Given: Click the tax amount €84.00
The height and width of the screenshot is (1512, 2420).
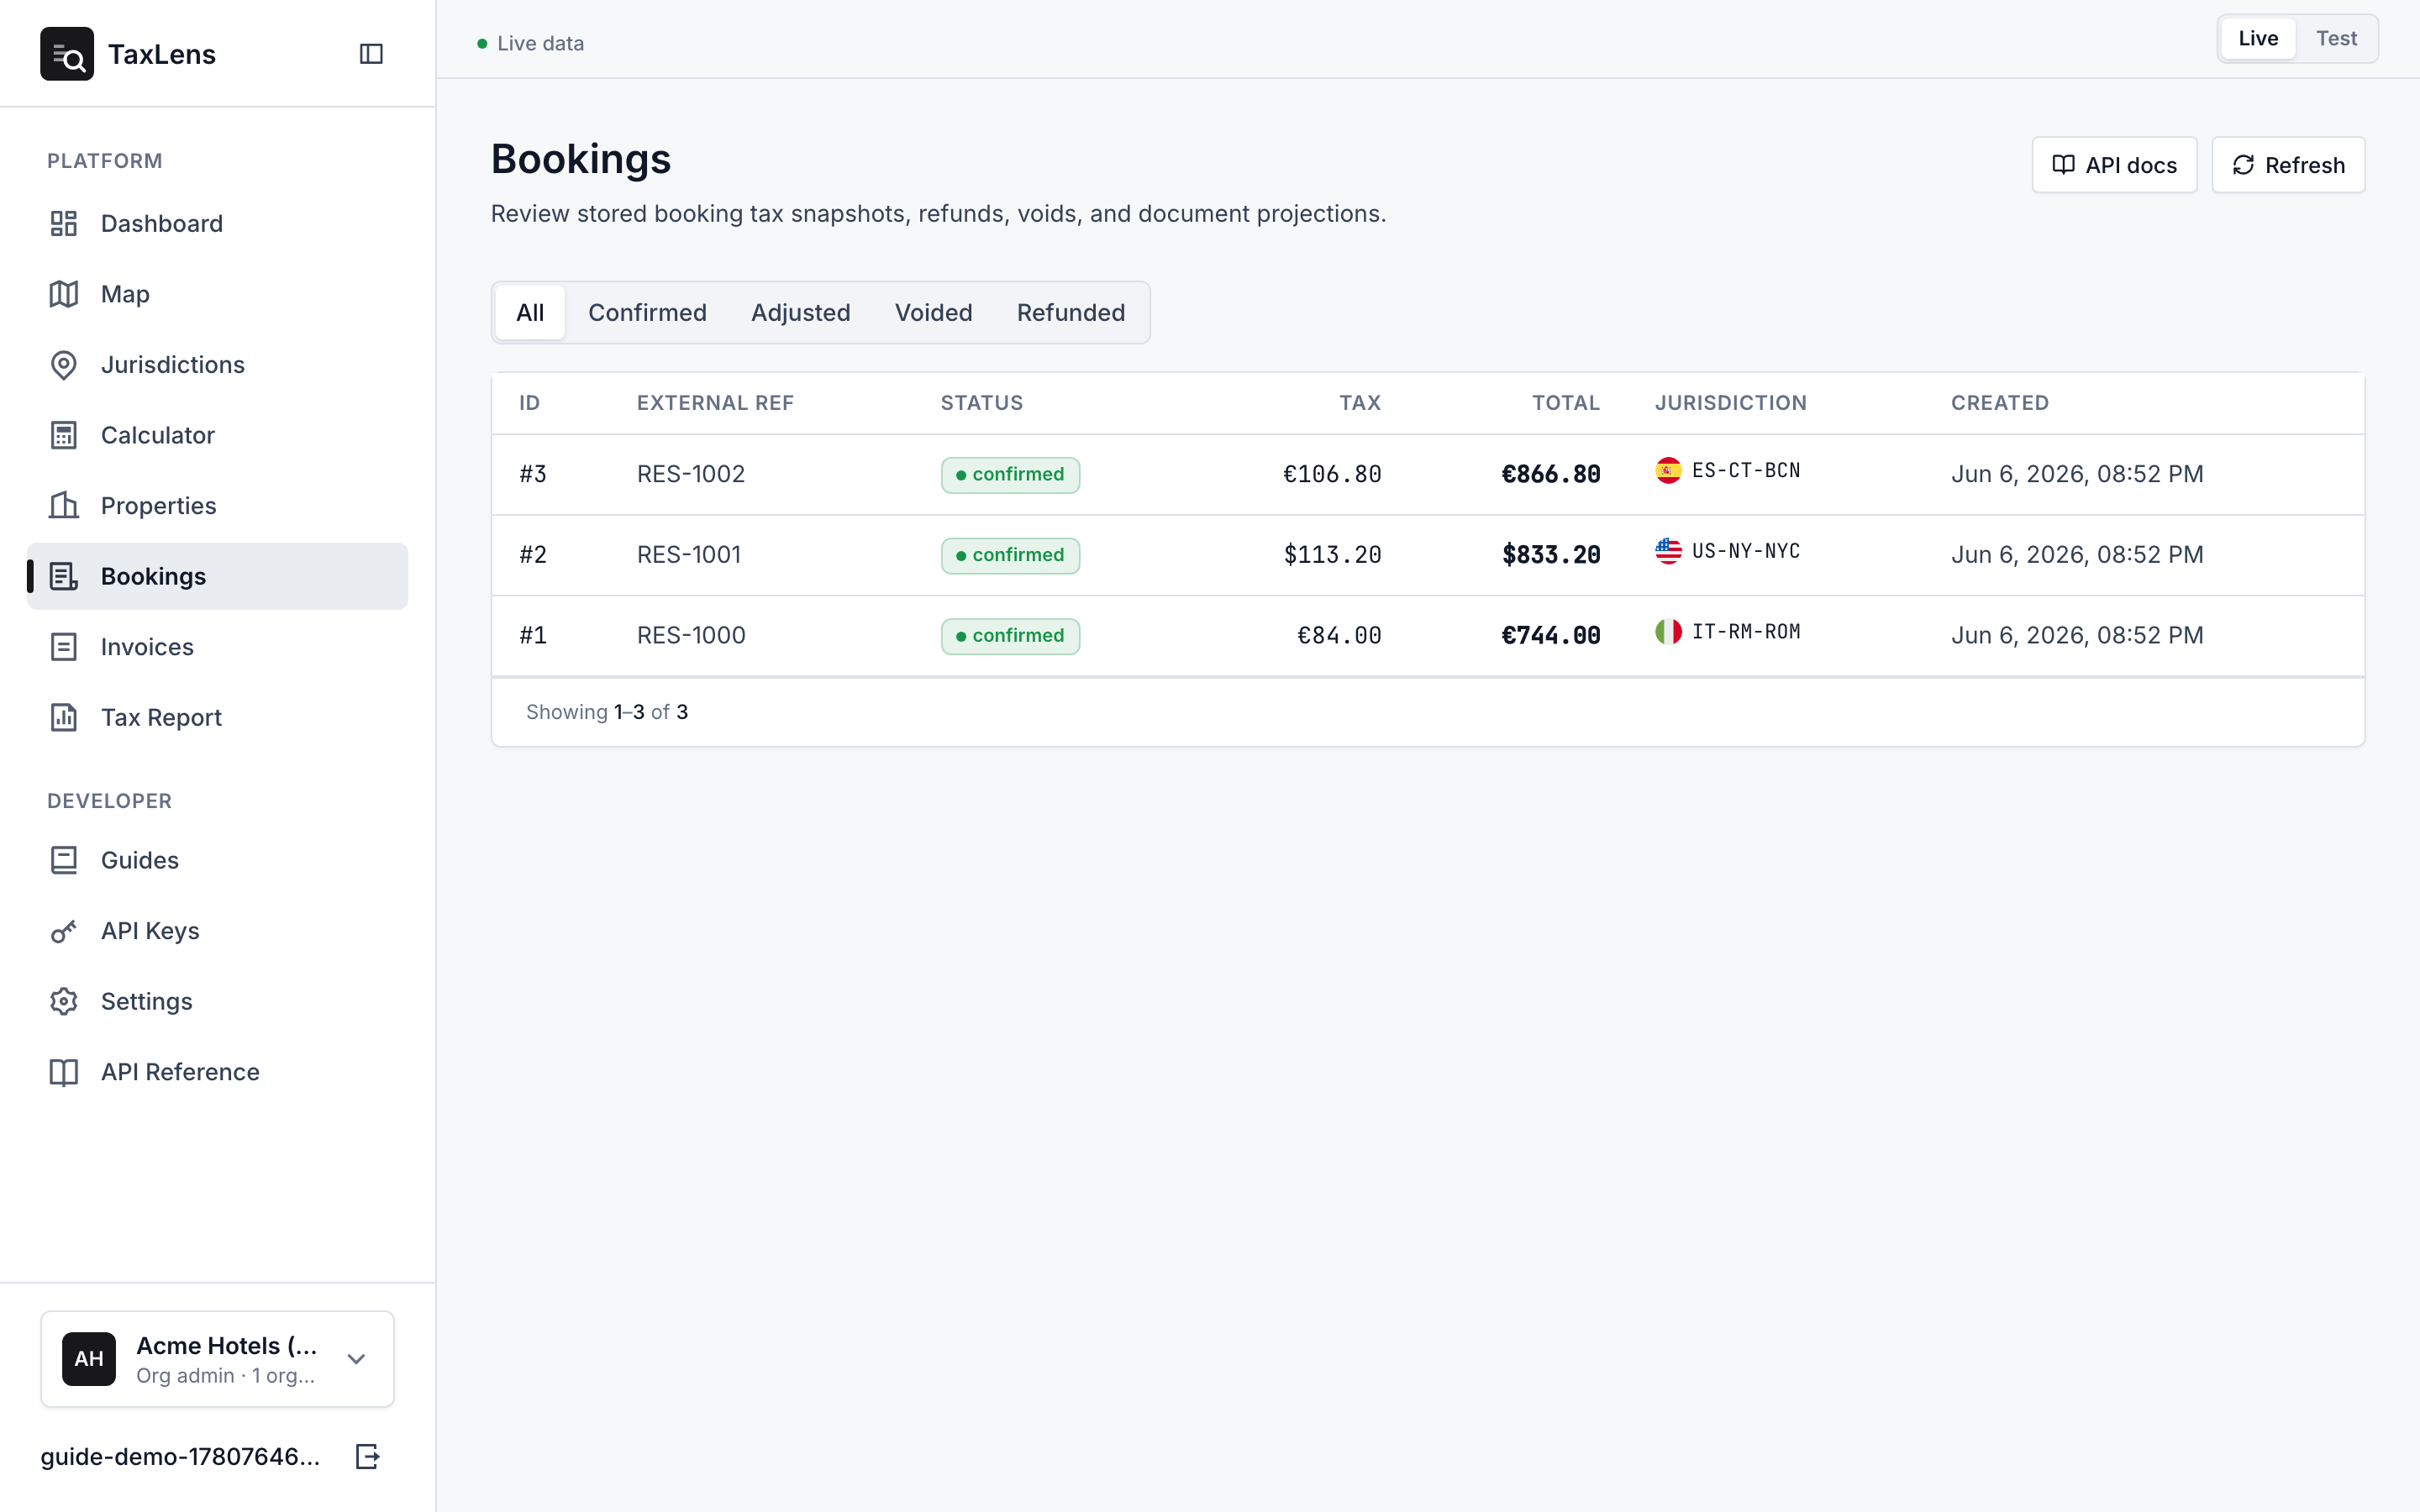Looking at the screenshot, I should click(1339, 635).
